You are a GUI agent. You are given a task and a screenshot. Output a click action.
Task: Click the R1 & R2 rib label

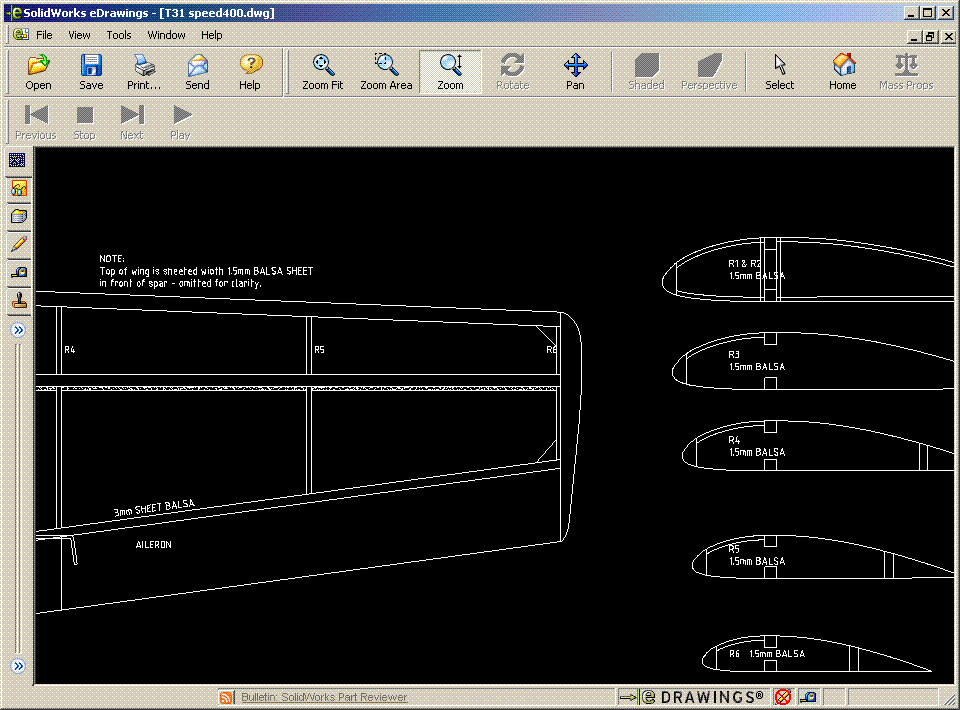point(744,264)
